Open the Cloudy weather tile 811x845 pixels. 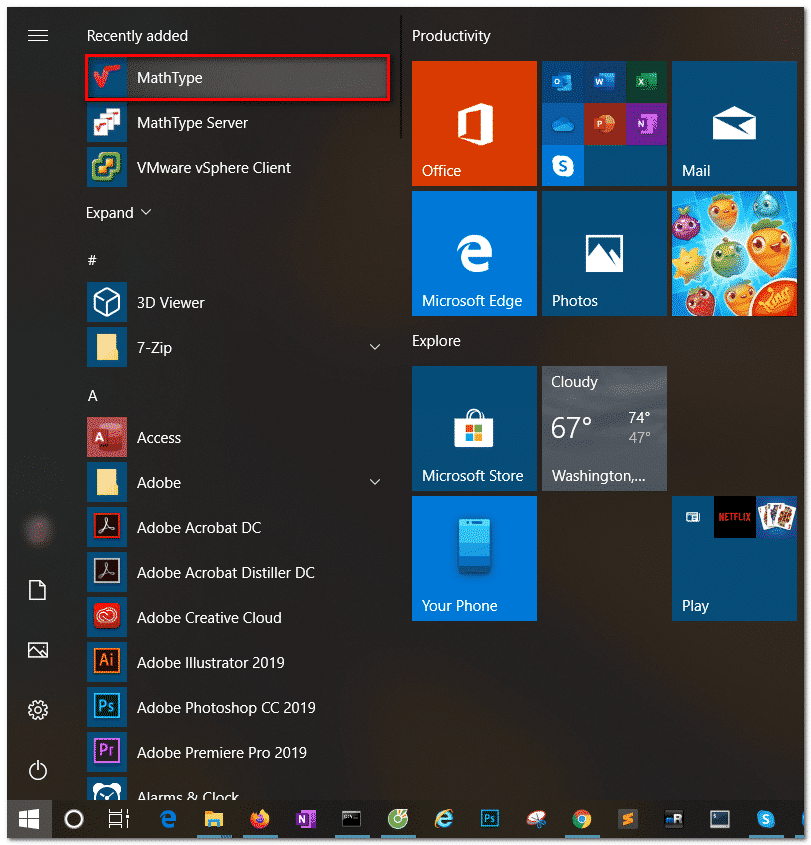(604, 428)
